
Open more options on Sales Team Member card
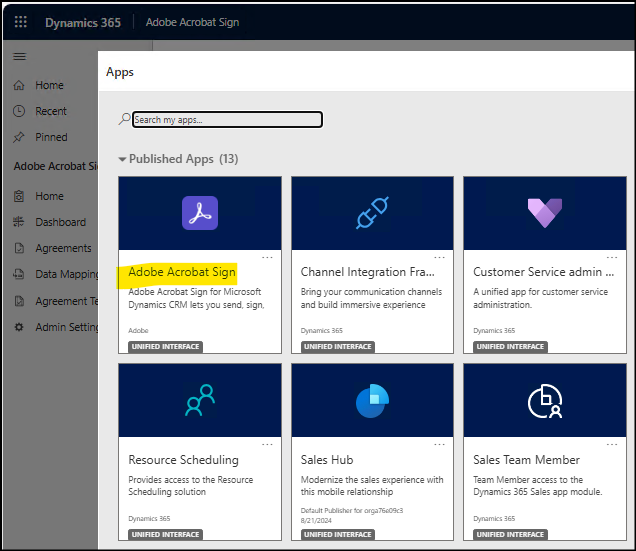tap(612, 444)
